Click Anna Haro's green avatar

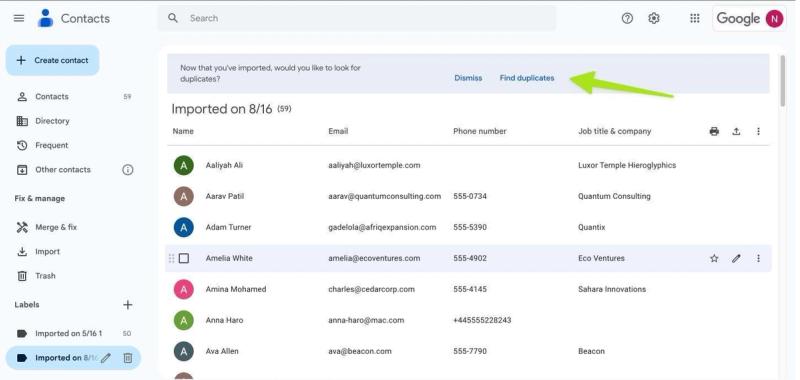tap(184, 321)
